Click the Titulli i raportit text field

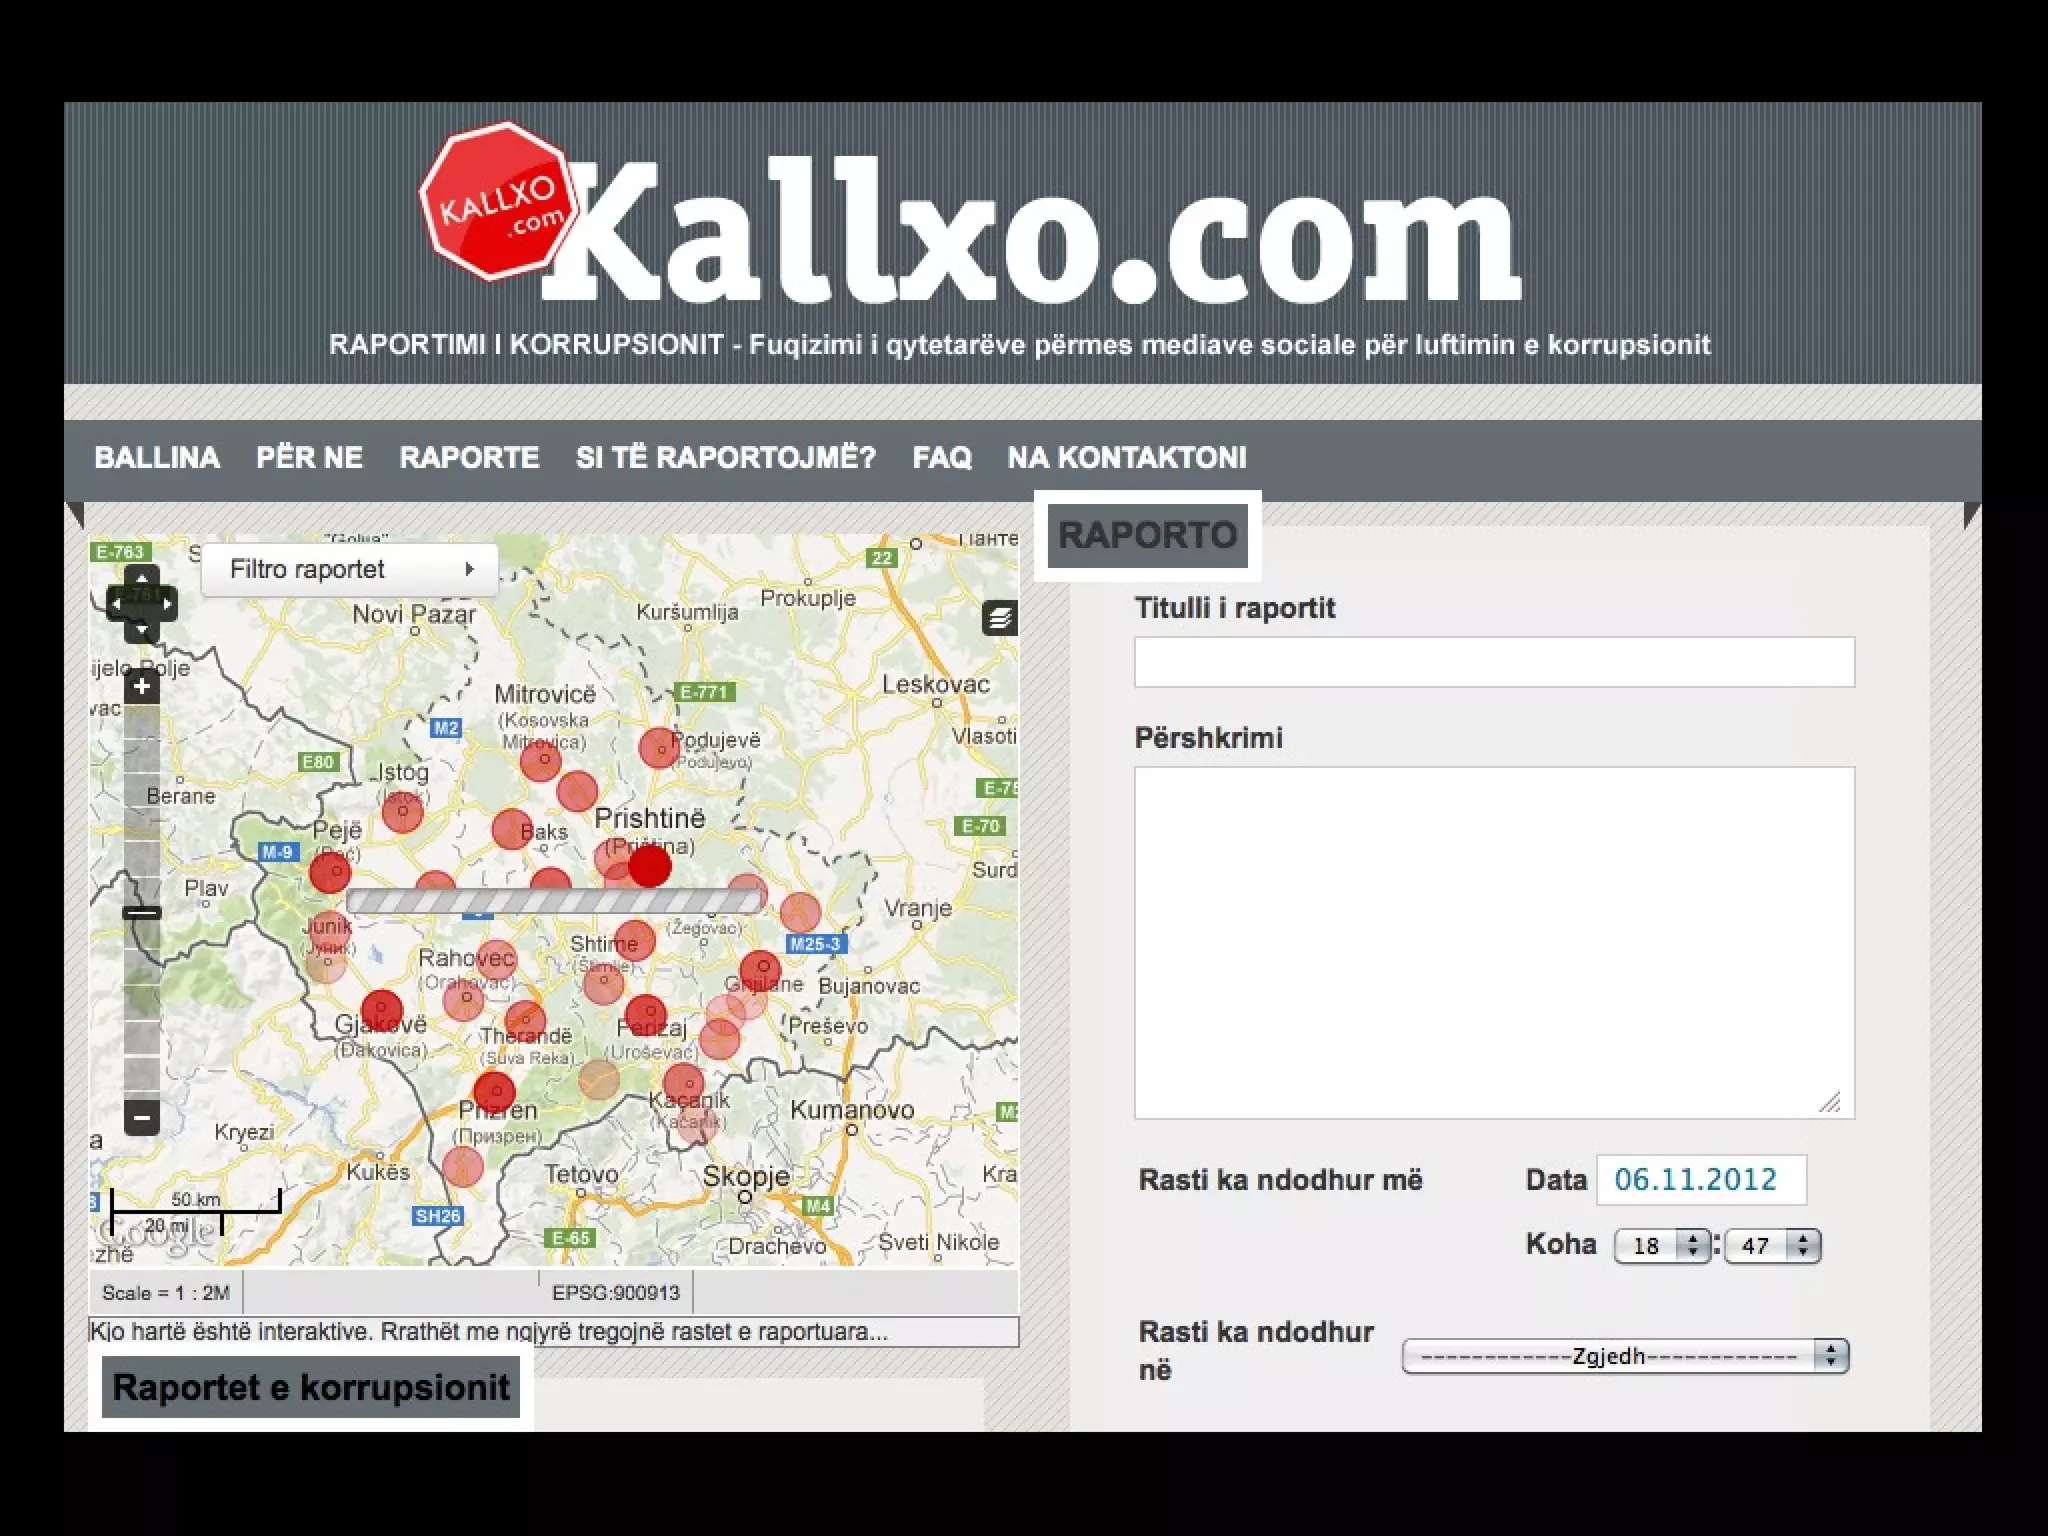tap(1494, 662)
